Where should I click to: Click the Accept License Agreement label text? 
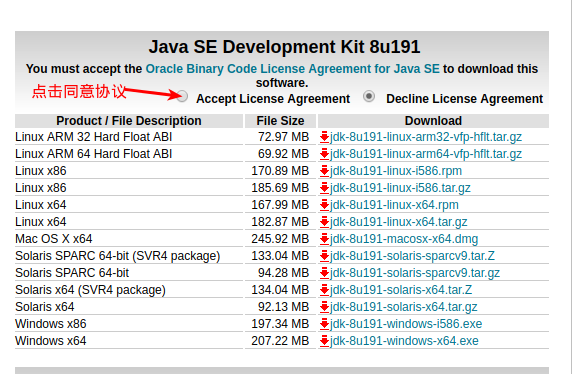pyautogui.click(x=273, y=99)
